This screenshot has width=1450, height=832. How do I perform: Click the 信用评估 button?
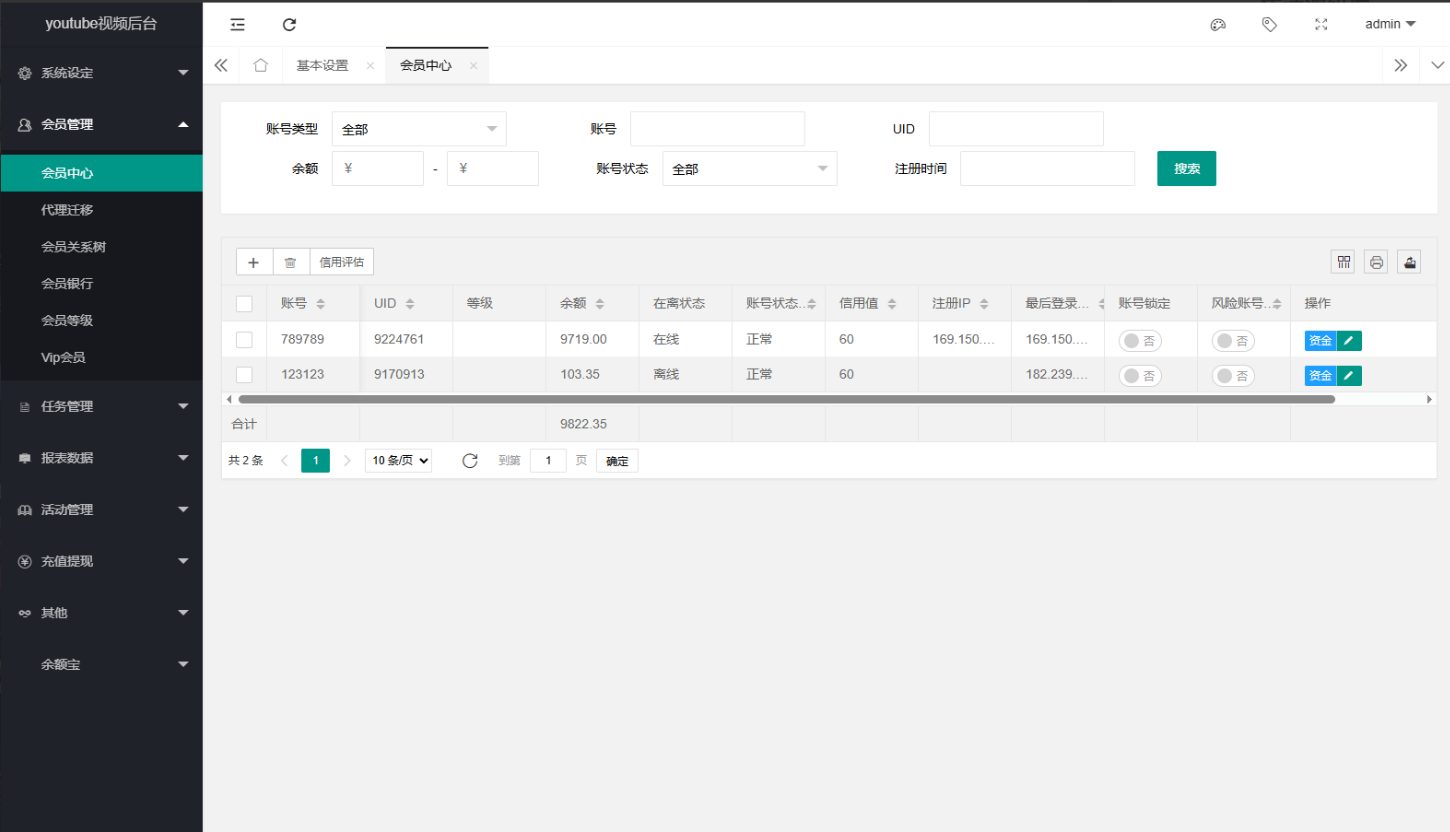tap(342, 262)
